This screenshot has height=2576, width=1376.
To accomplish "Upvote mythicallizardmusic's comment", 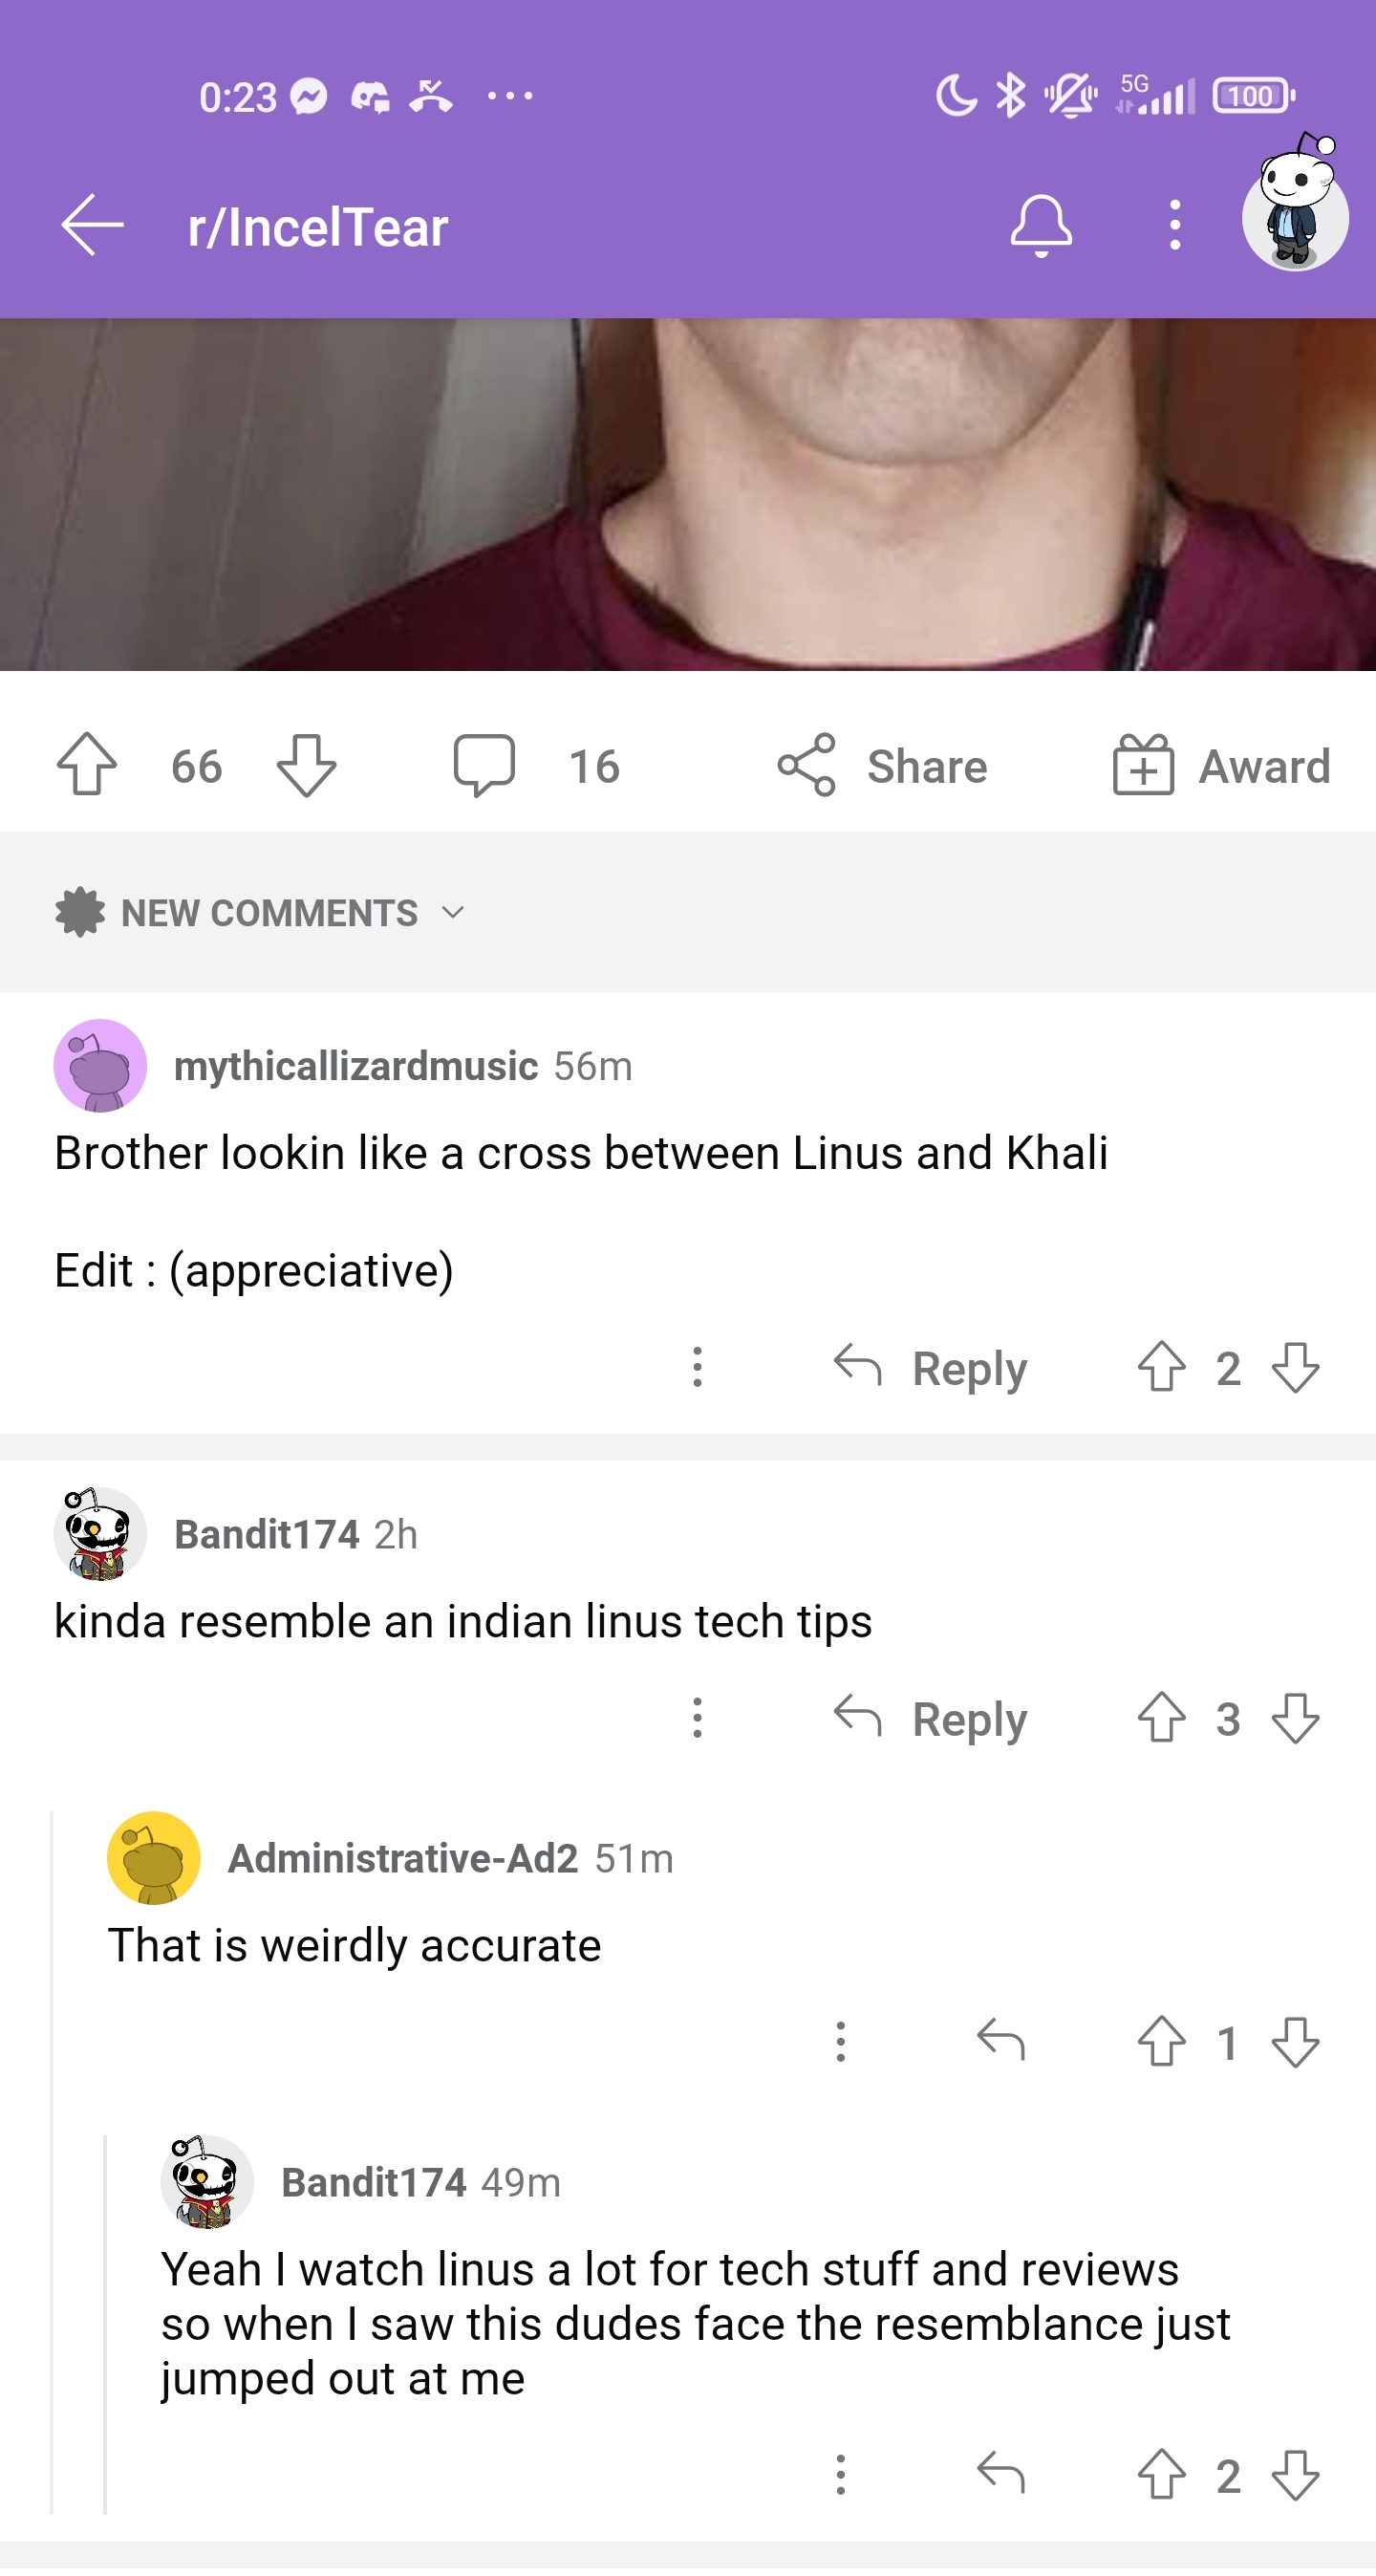I will pyautogui.click(x=1161, y=1368).
